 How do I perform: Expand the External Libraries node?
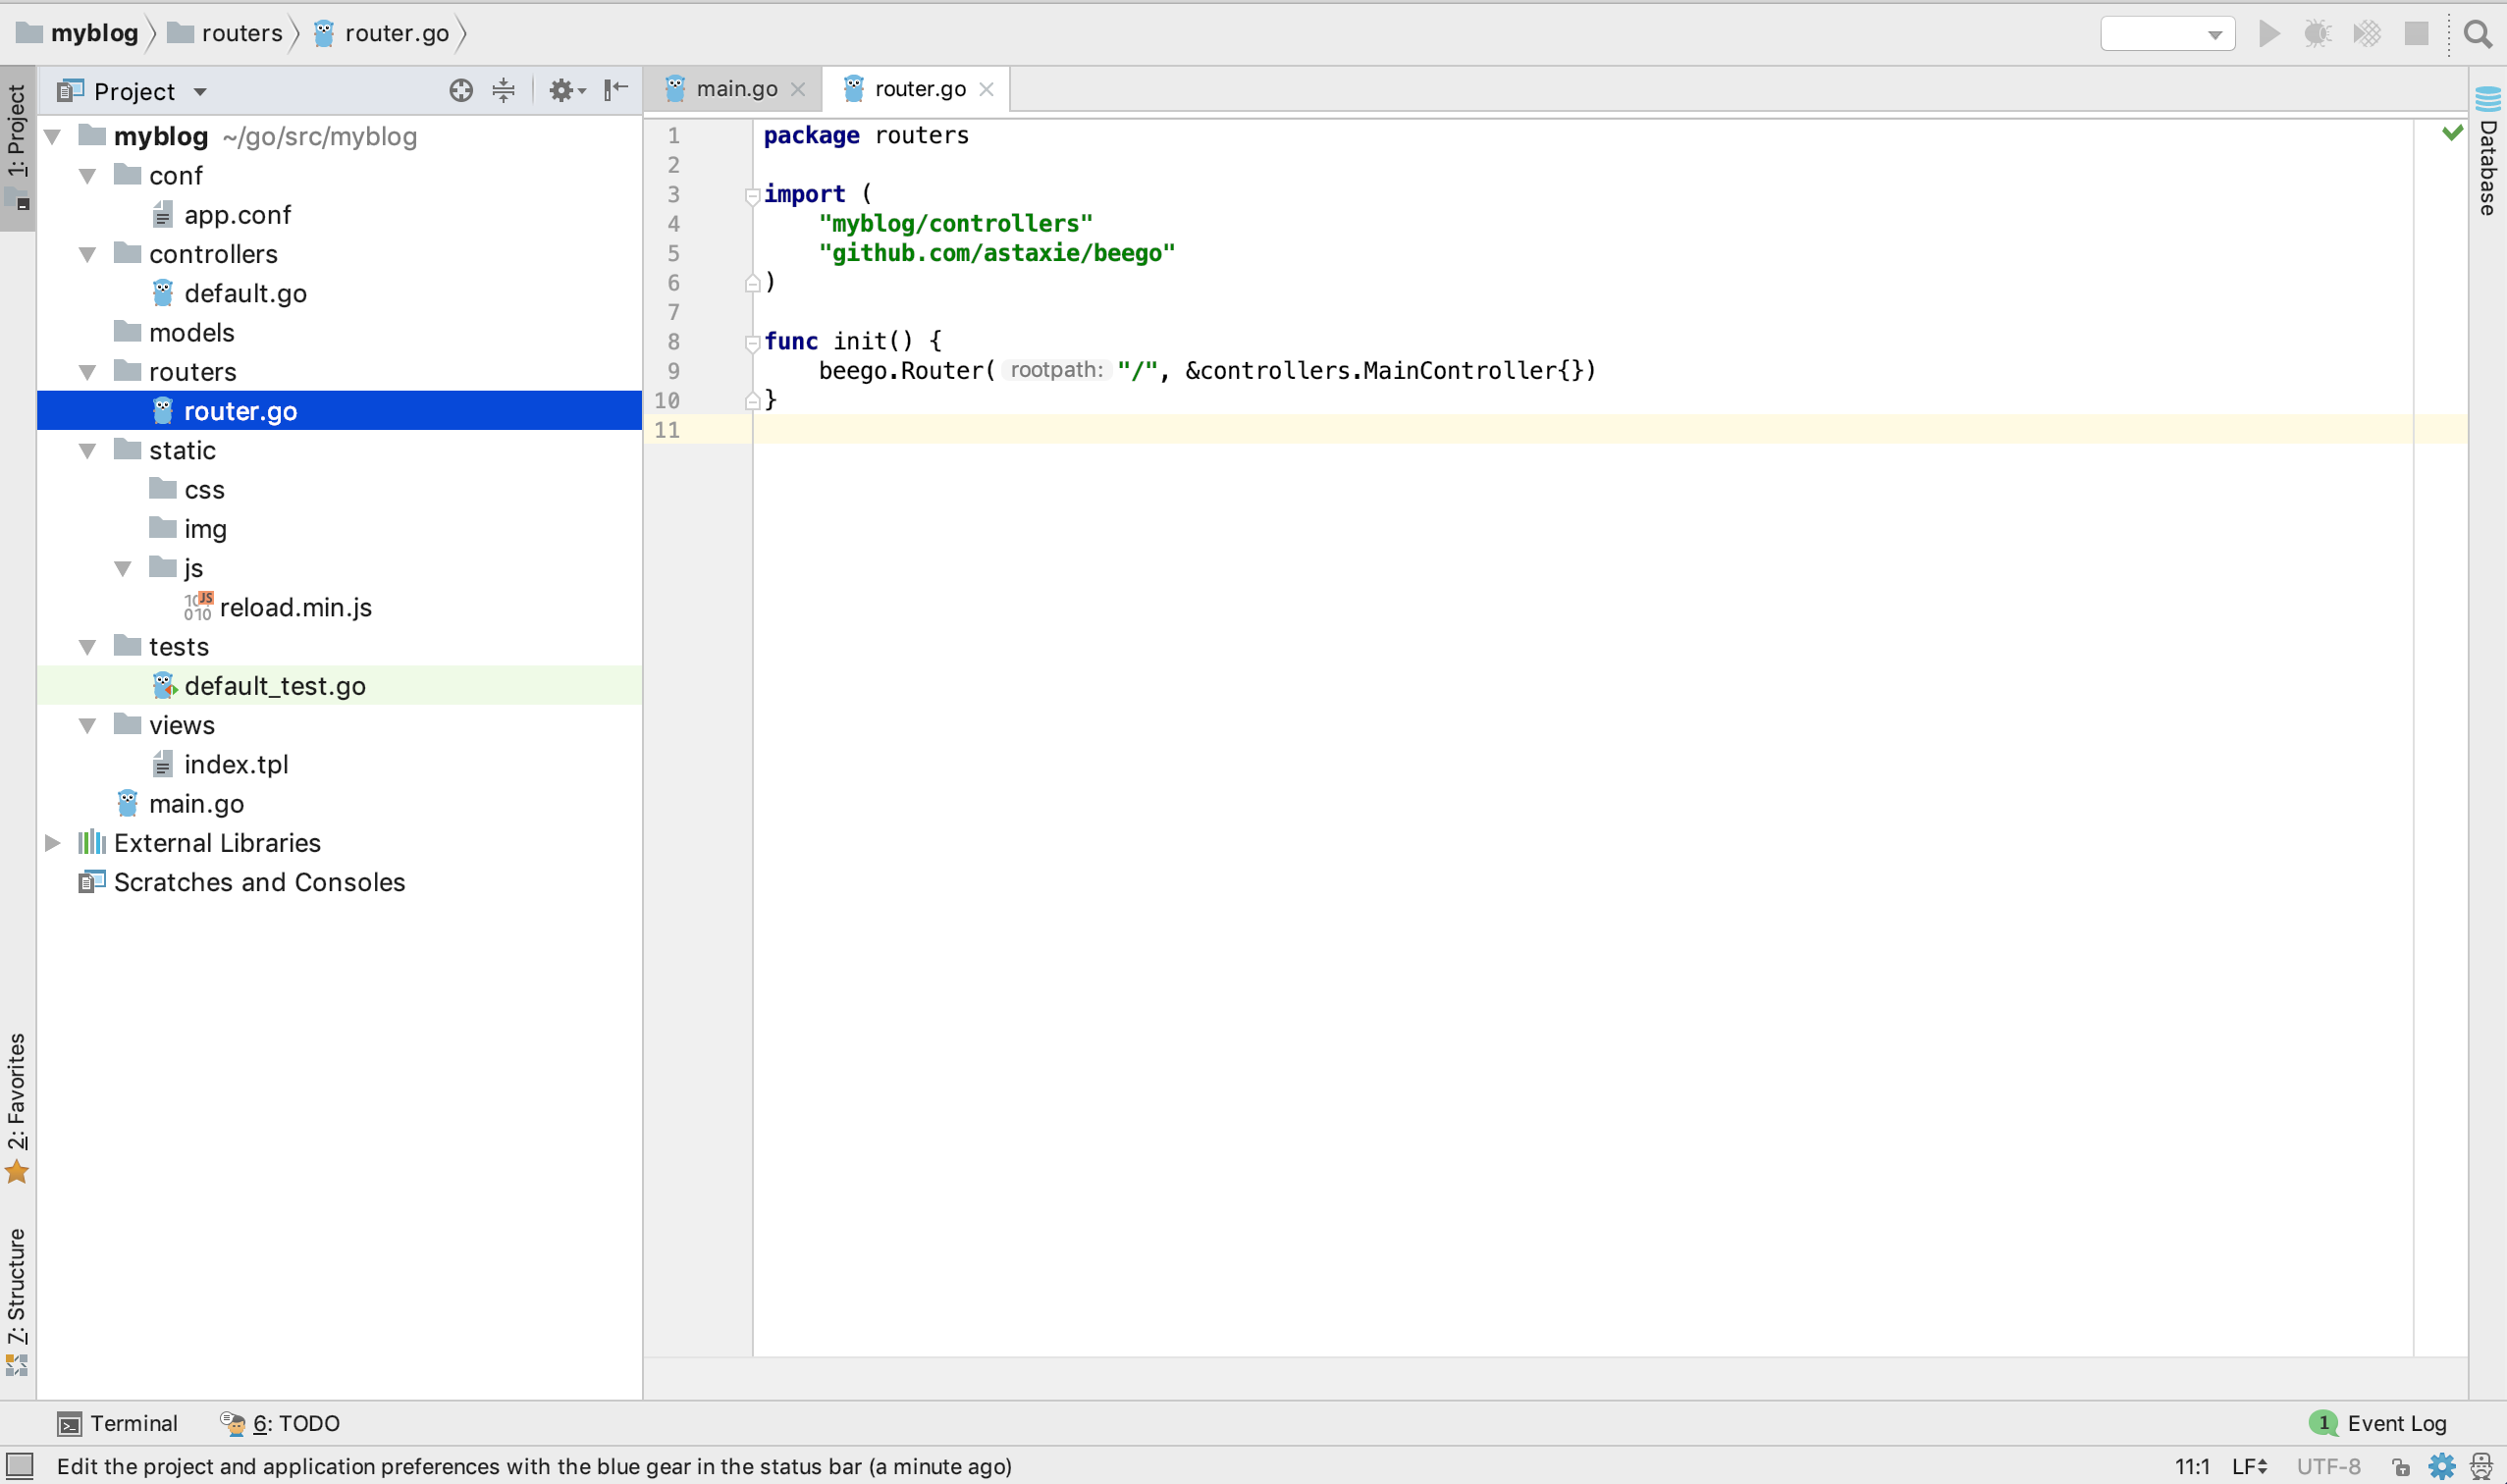[53, 843]
